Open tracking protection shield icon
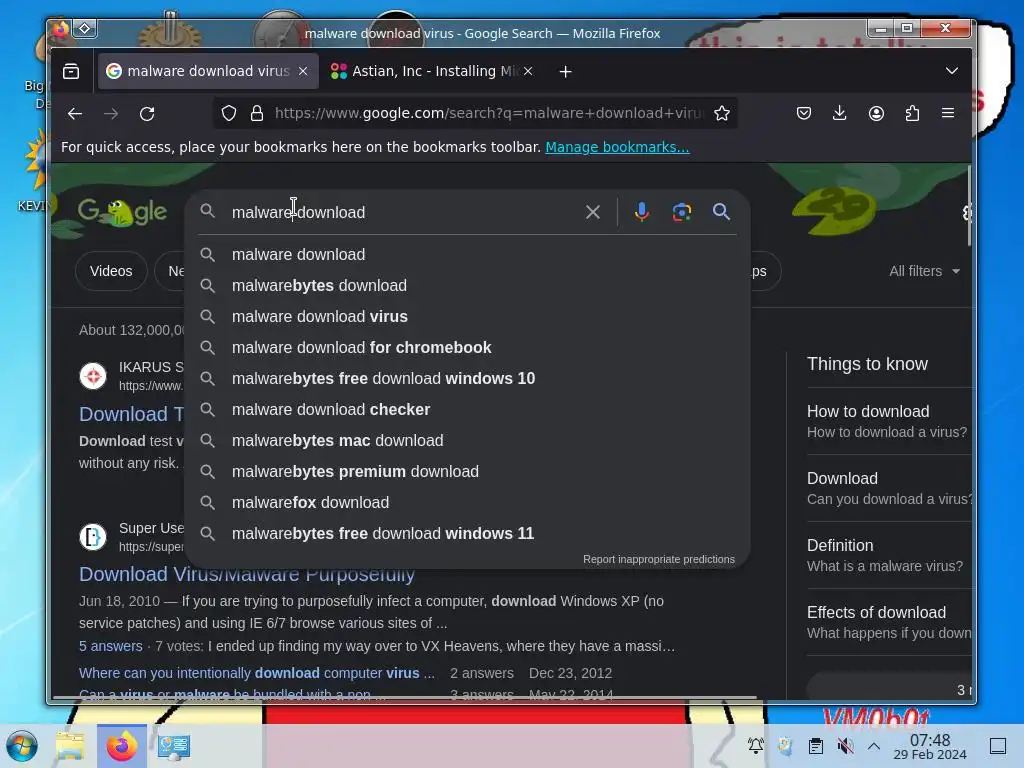This screenshot has width=1024, height=768. [229, 114]
